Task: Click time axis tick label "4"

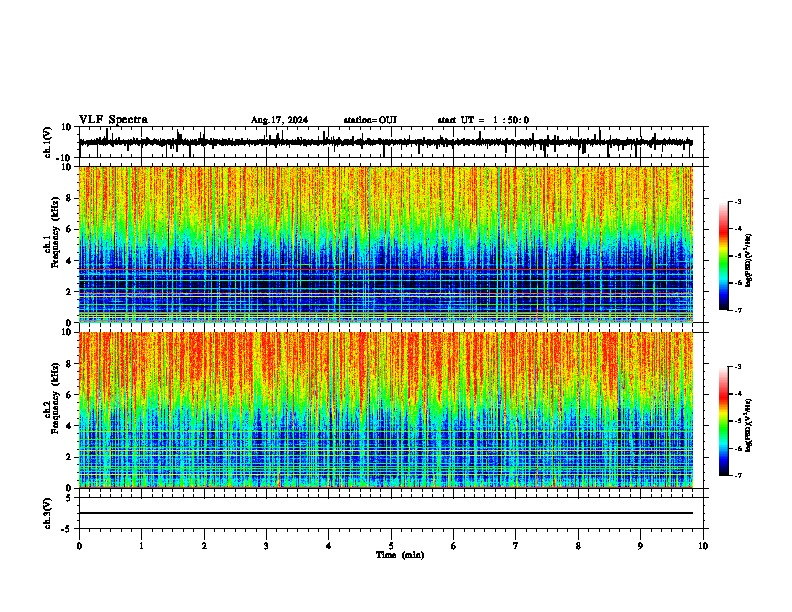Action: [x=329, y=546]
